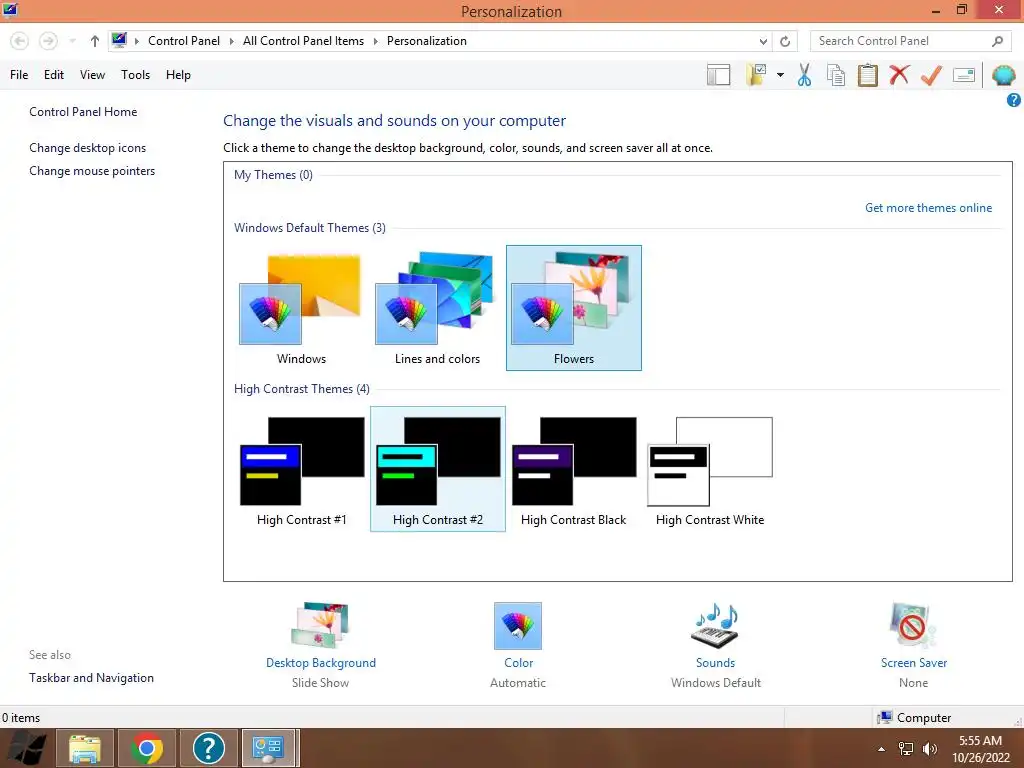Open File Explorer from the taskbar
1024x768 pixels.
[85, 748]
